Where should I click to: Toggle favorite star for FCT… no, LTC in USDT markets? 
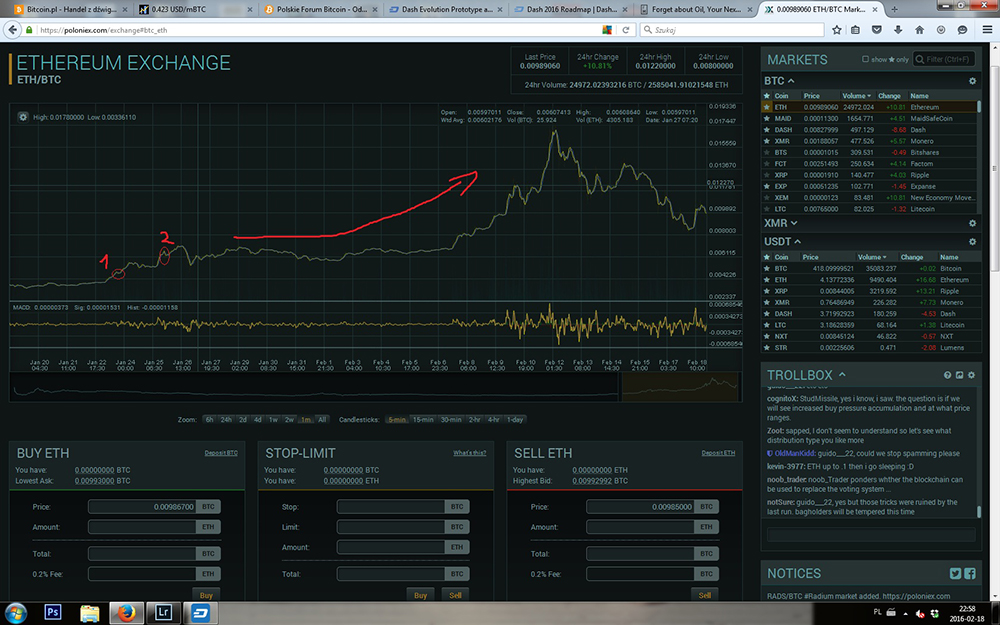767,325
